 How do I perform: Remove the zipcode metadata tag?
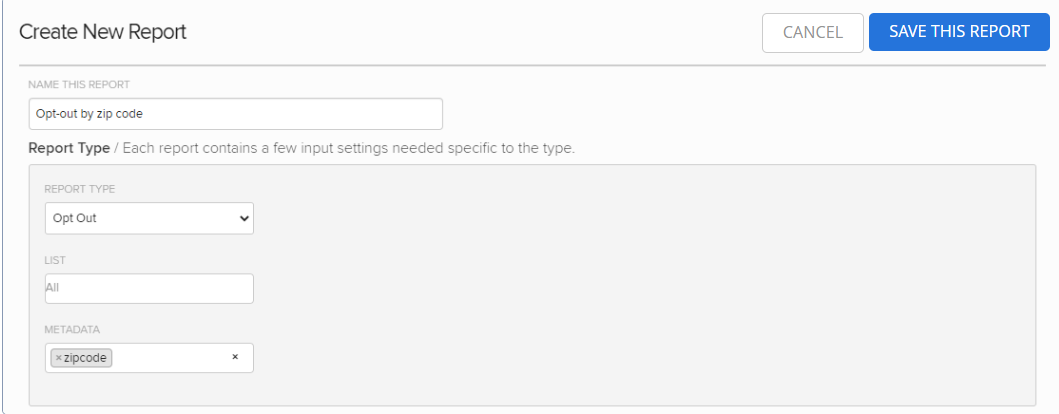(x=58, y=358)
